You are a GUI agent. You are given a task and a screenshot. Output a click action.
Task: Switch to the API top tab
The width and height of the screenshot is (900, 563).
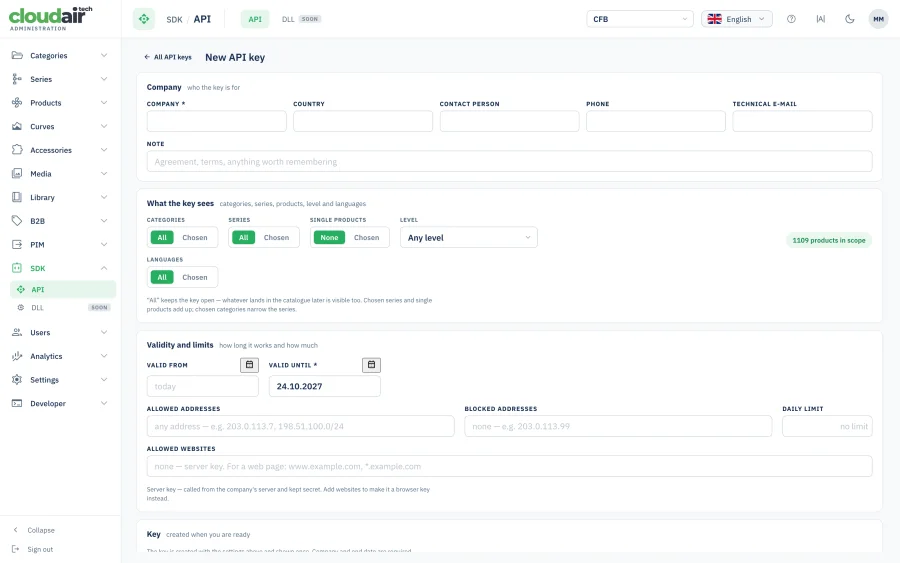point(255,19)
